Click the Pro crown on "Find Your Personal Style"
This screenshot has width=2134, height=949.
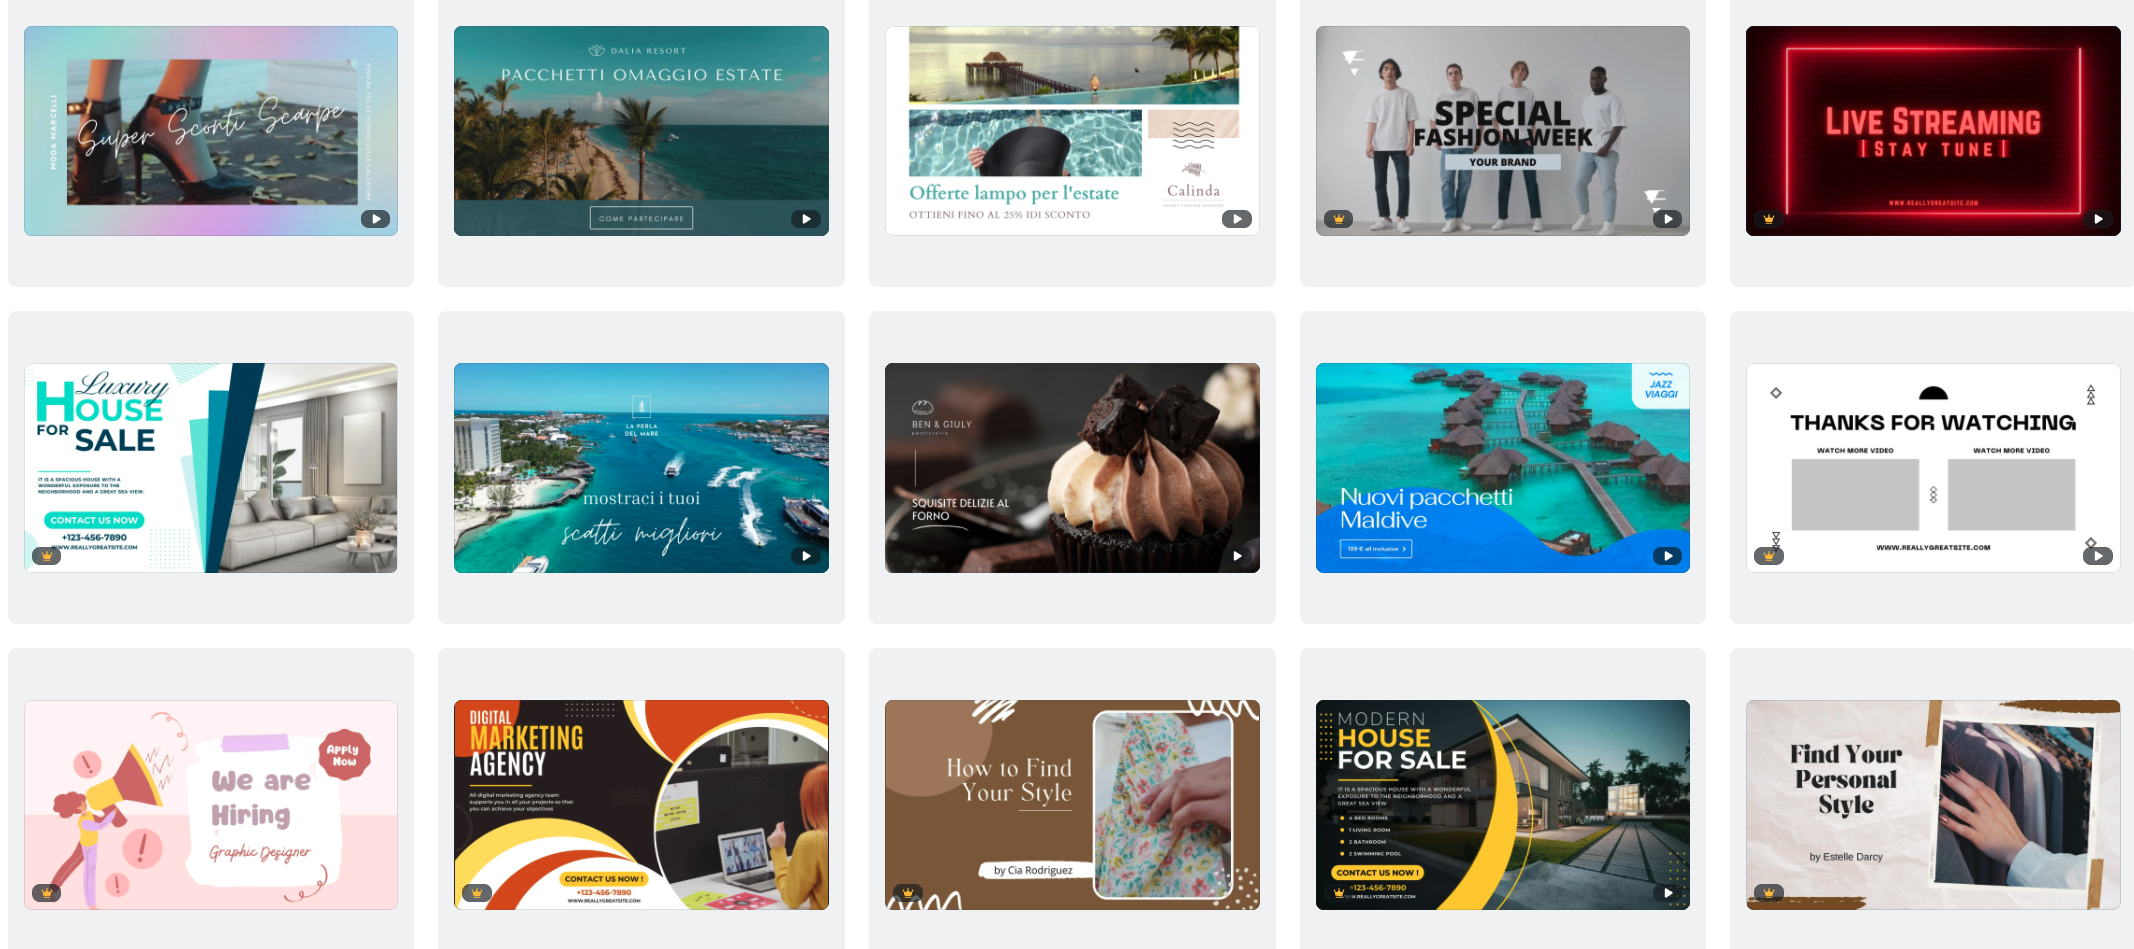point(1770,891)
